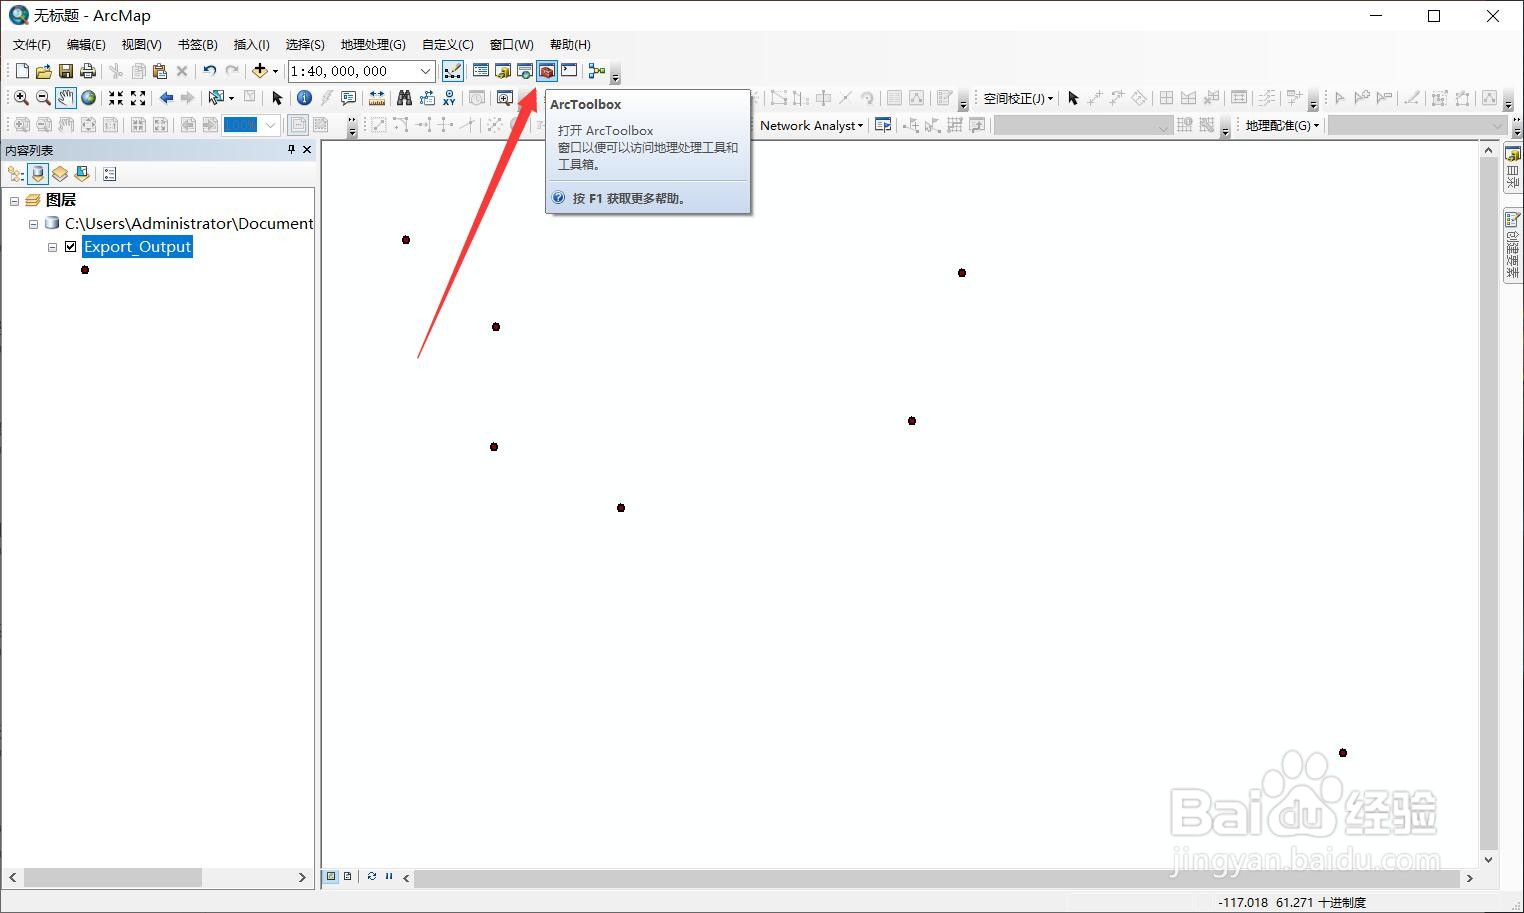The height and width of the screenshot is (913, 1524).
Task: Switch to List By Selection view
Action: (82, 174)
